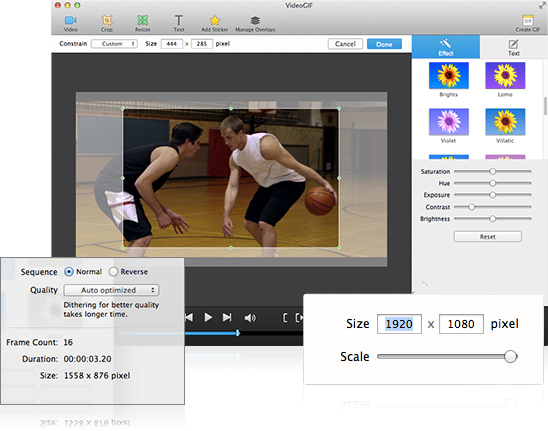
Task: Open the Constrain Custom dropdown
Action: 114,44
